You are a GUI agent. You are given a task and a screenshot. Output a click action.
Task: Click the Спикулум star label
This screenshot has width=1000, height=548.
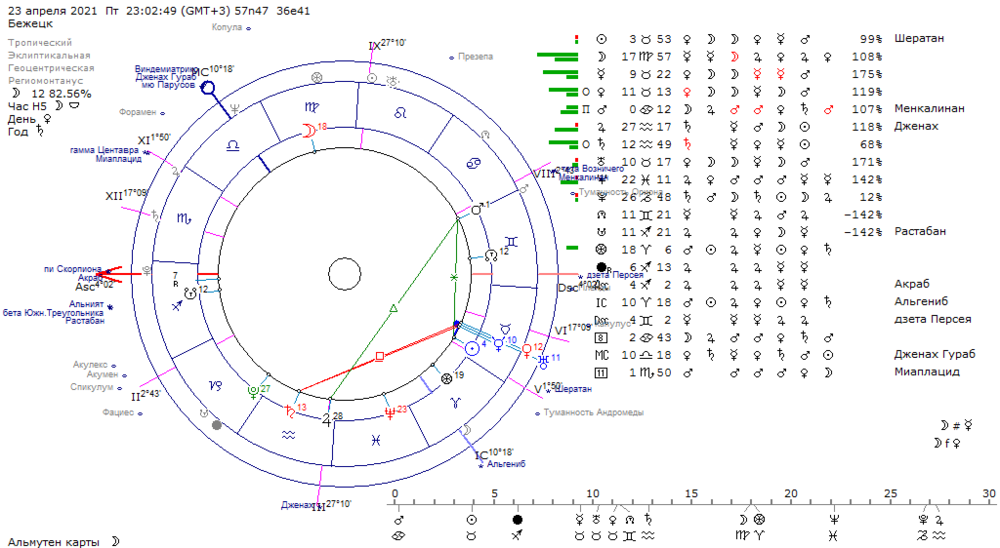pos(92,387)
